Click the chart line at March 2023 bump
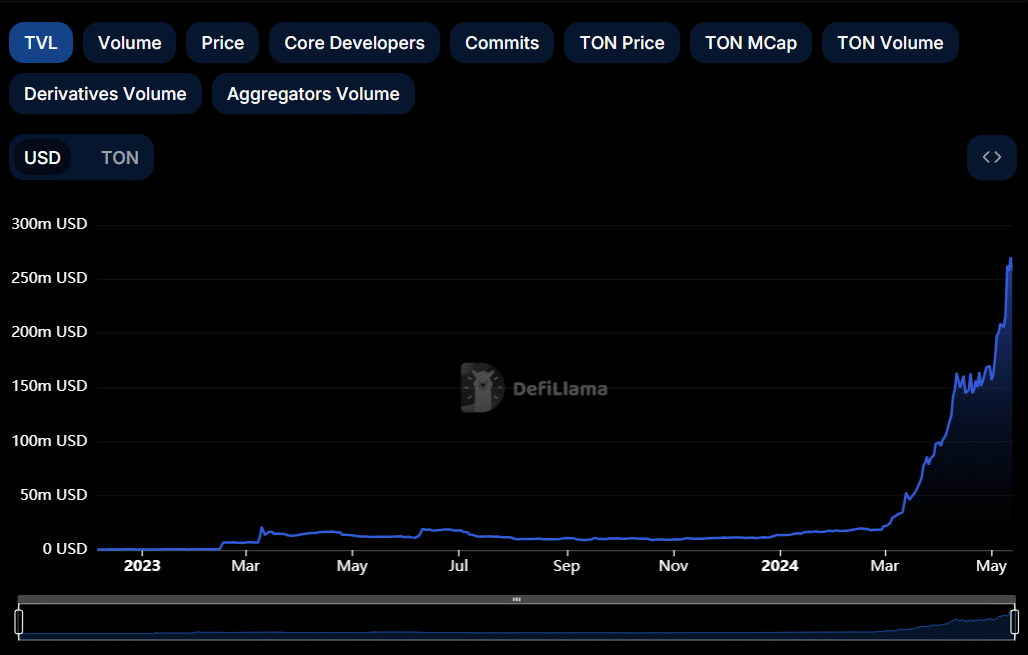1028x655 pixels. (x=262, y=528)
